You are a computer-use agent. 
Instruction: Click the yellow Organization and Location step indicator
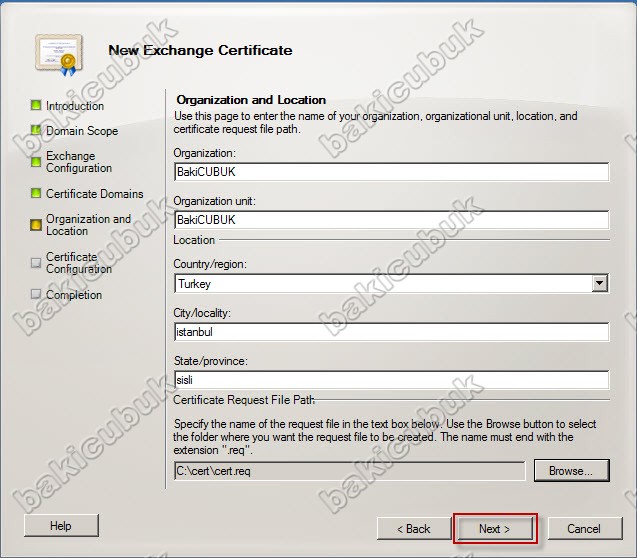[36, 225]
